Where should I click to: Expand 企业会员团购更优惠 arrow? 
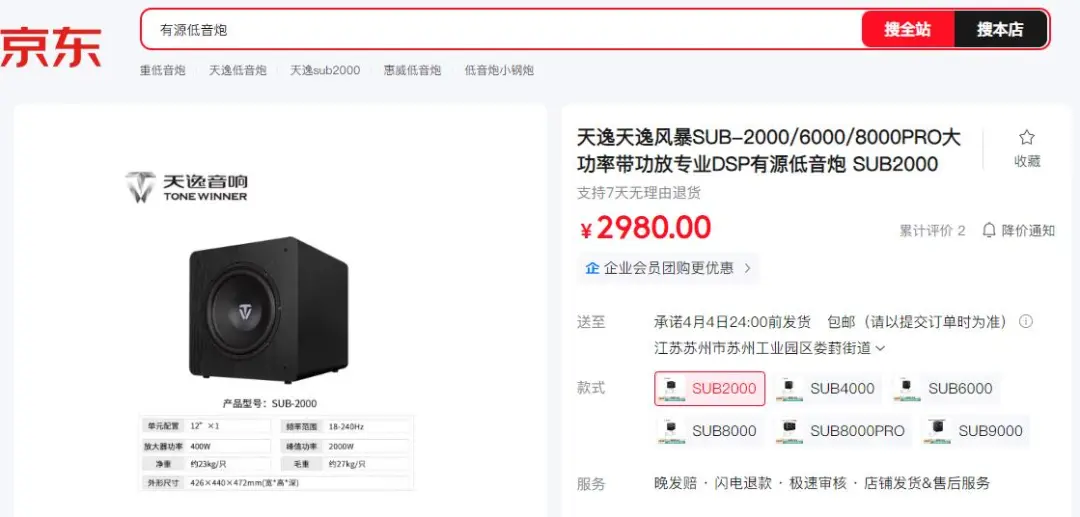pos(747,268)
